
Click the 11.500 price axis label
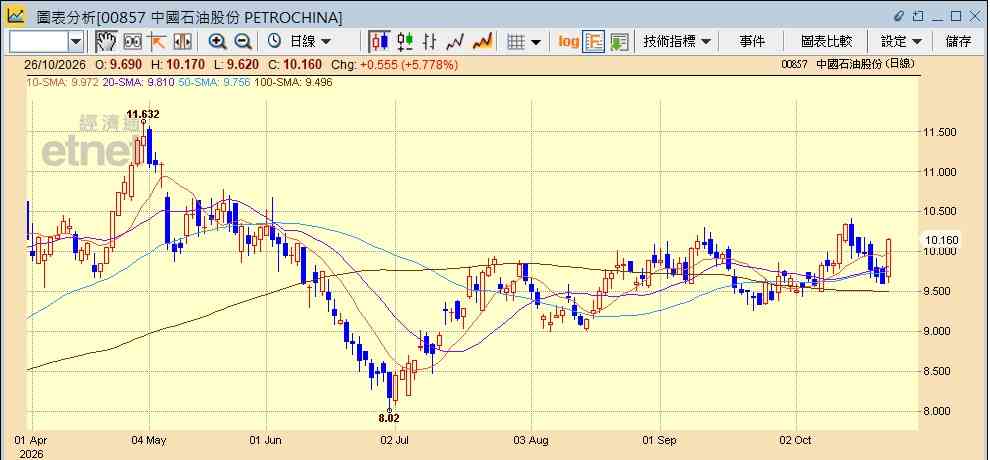[940, 132]
